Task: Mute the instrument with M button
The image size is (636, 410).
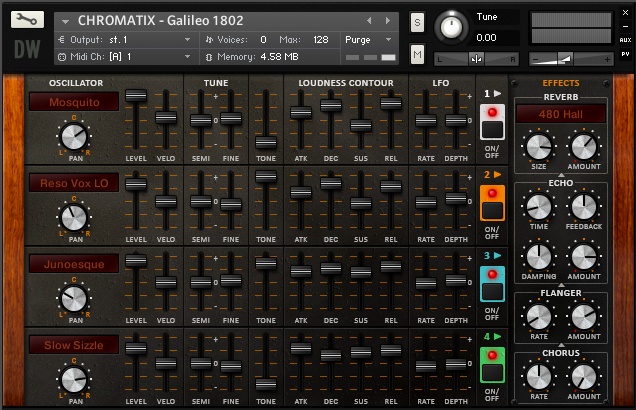Action: click(x=417, y=54)
